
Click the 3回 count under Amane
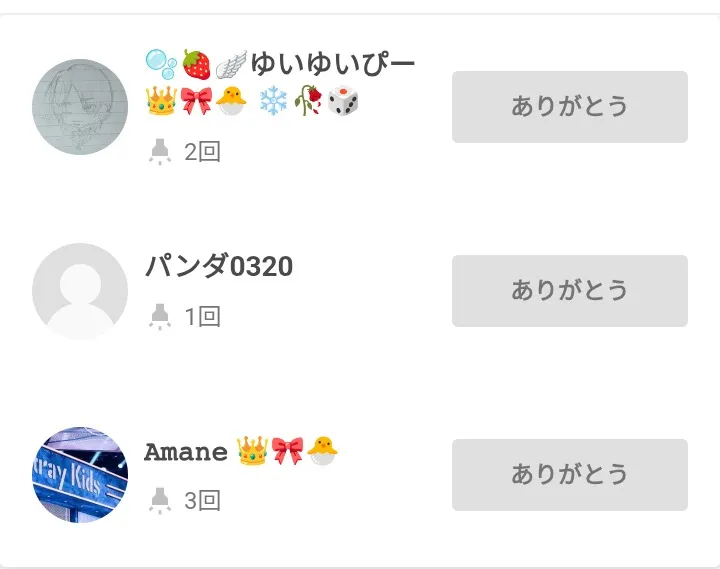(202, 500)
